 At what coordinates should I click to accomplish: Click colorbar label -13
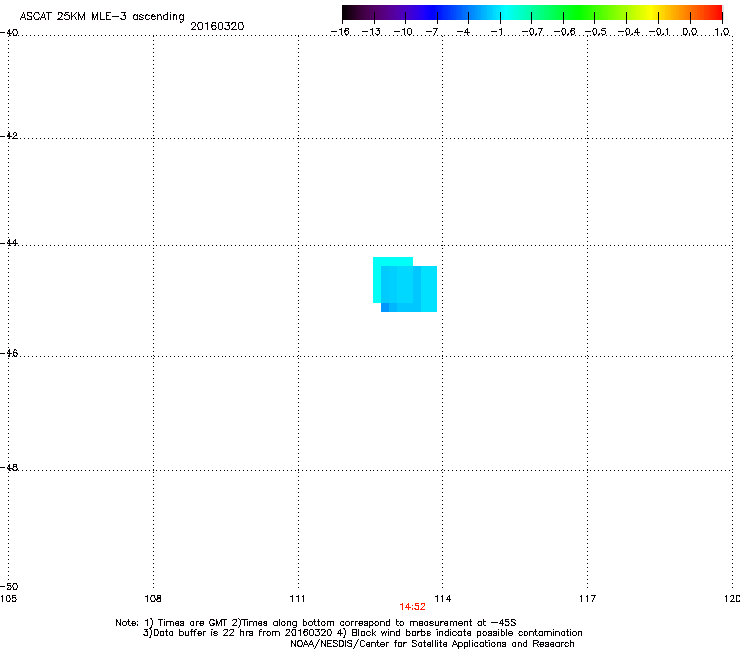tap(371, 32)
